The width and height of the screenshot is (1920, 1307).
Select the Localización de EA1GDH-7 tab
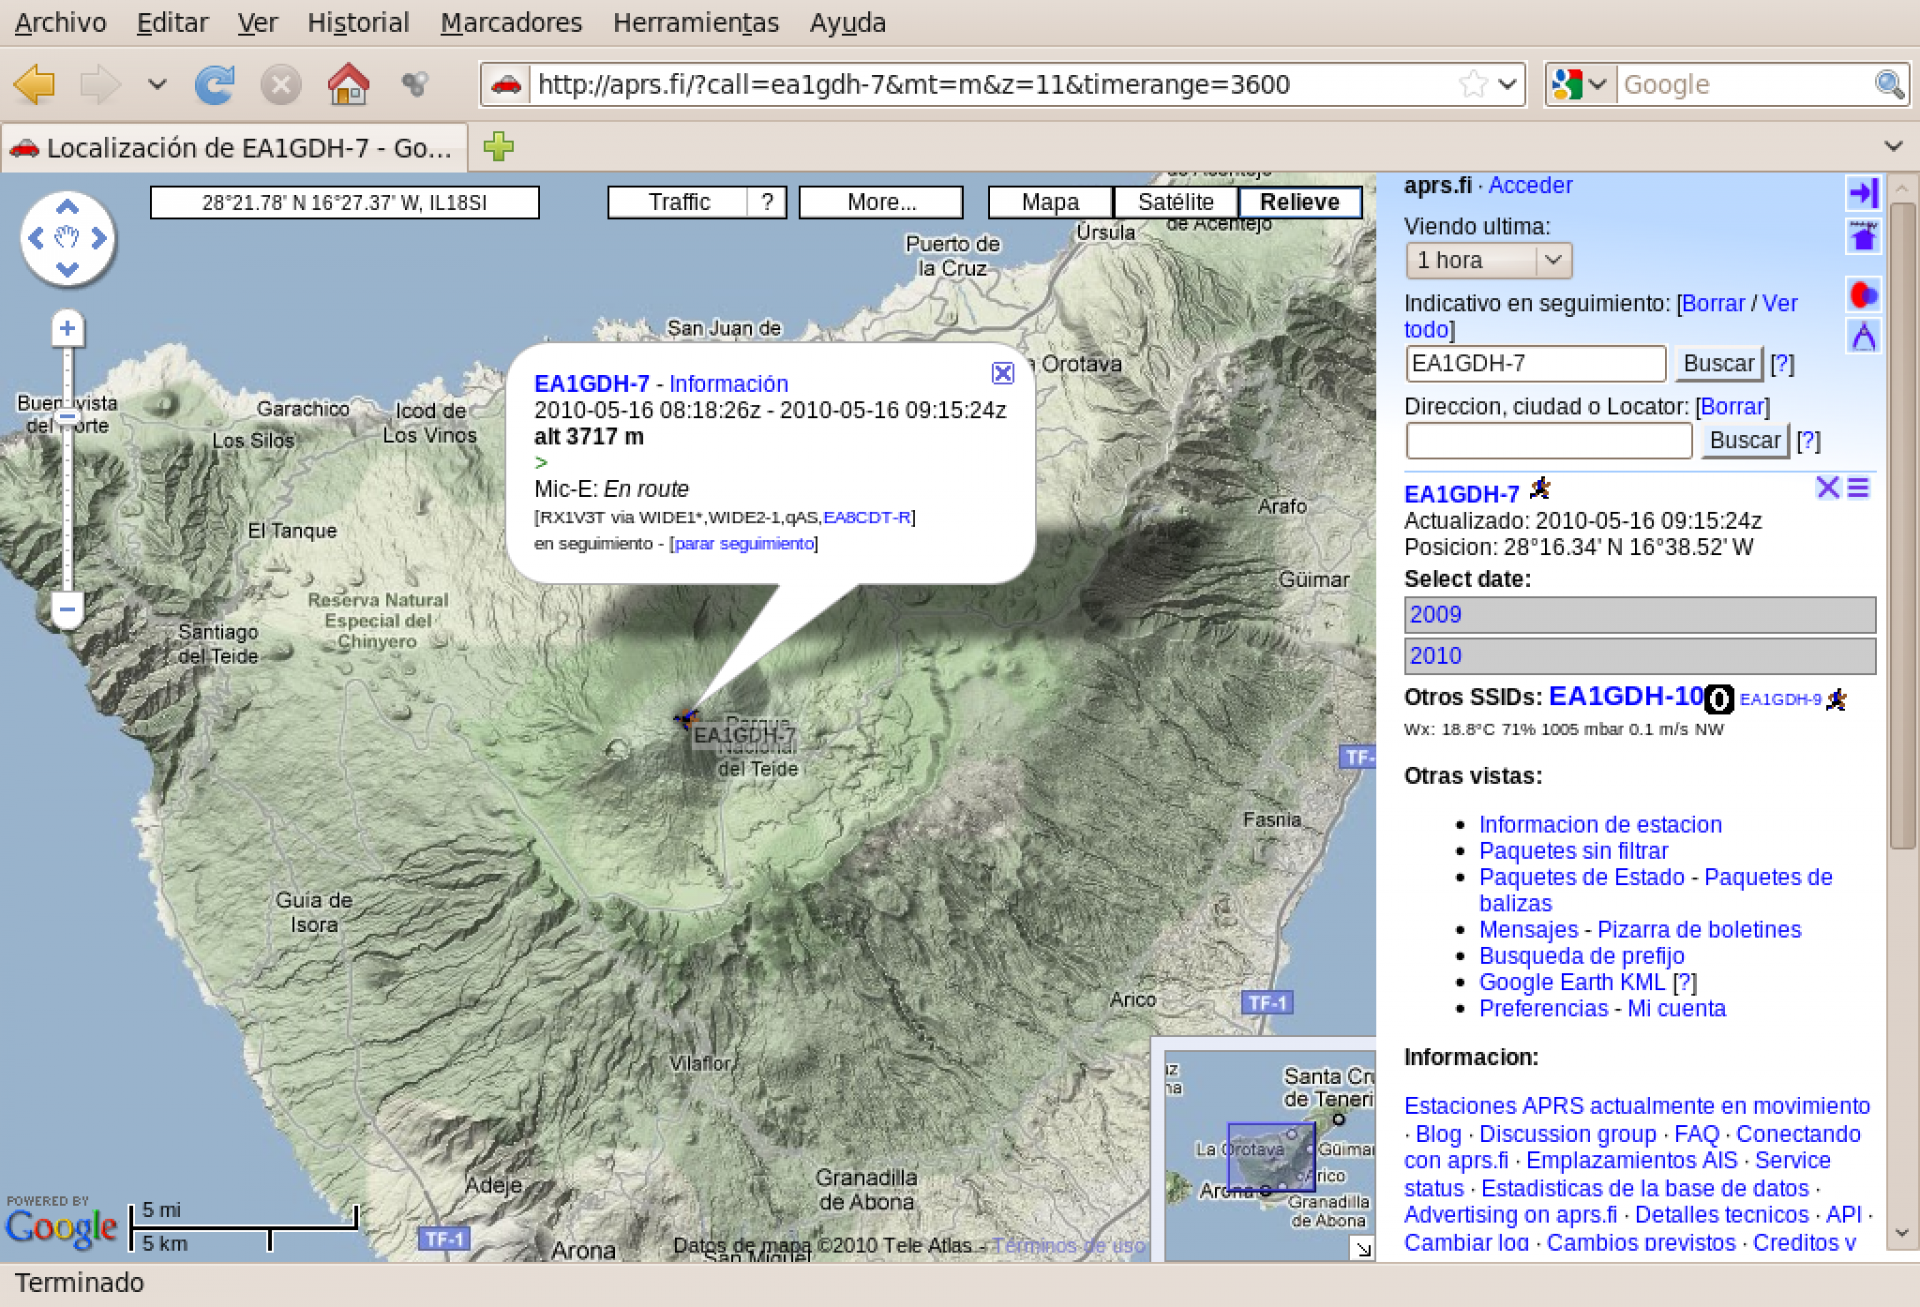(234, 148)
